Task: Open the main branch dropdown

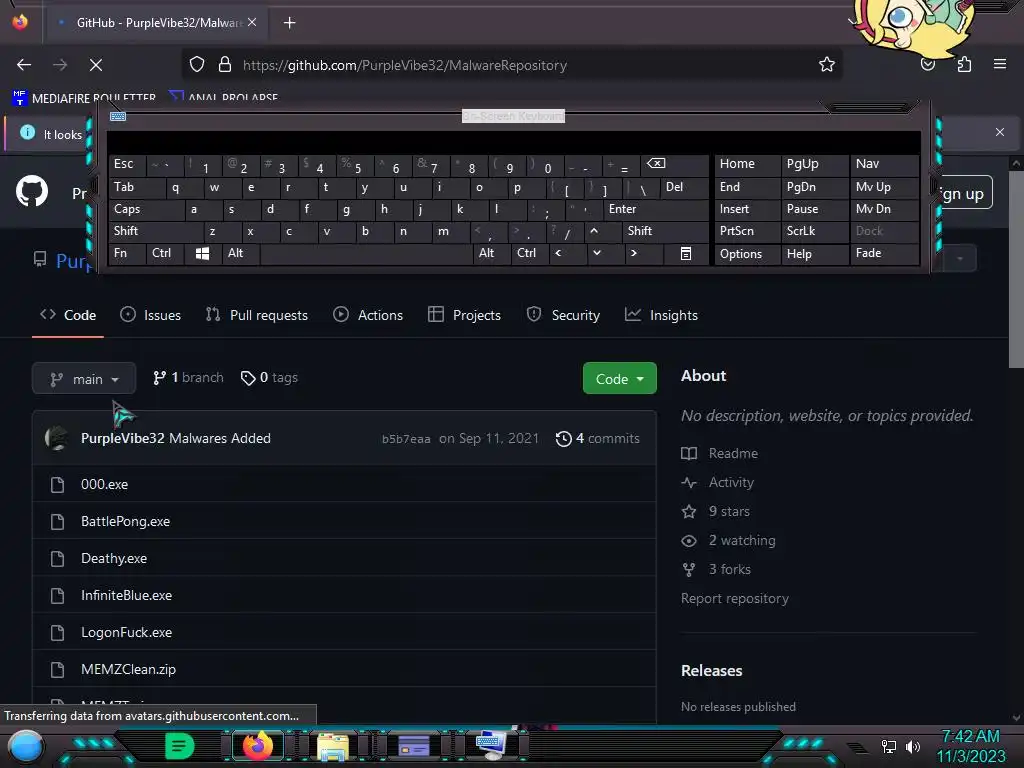Action: click(x=84, y=379)
